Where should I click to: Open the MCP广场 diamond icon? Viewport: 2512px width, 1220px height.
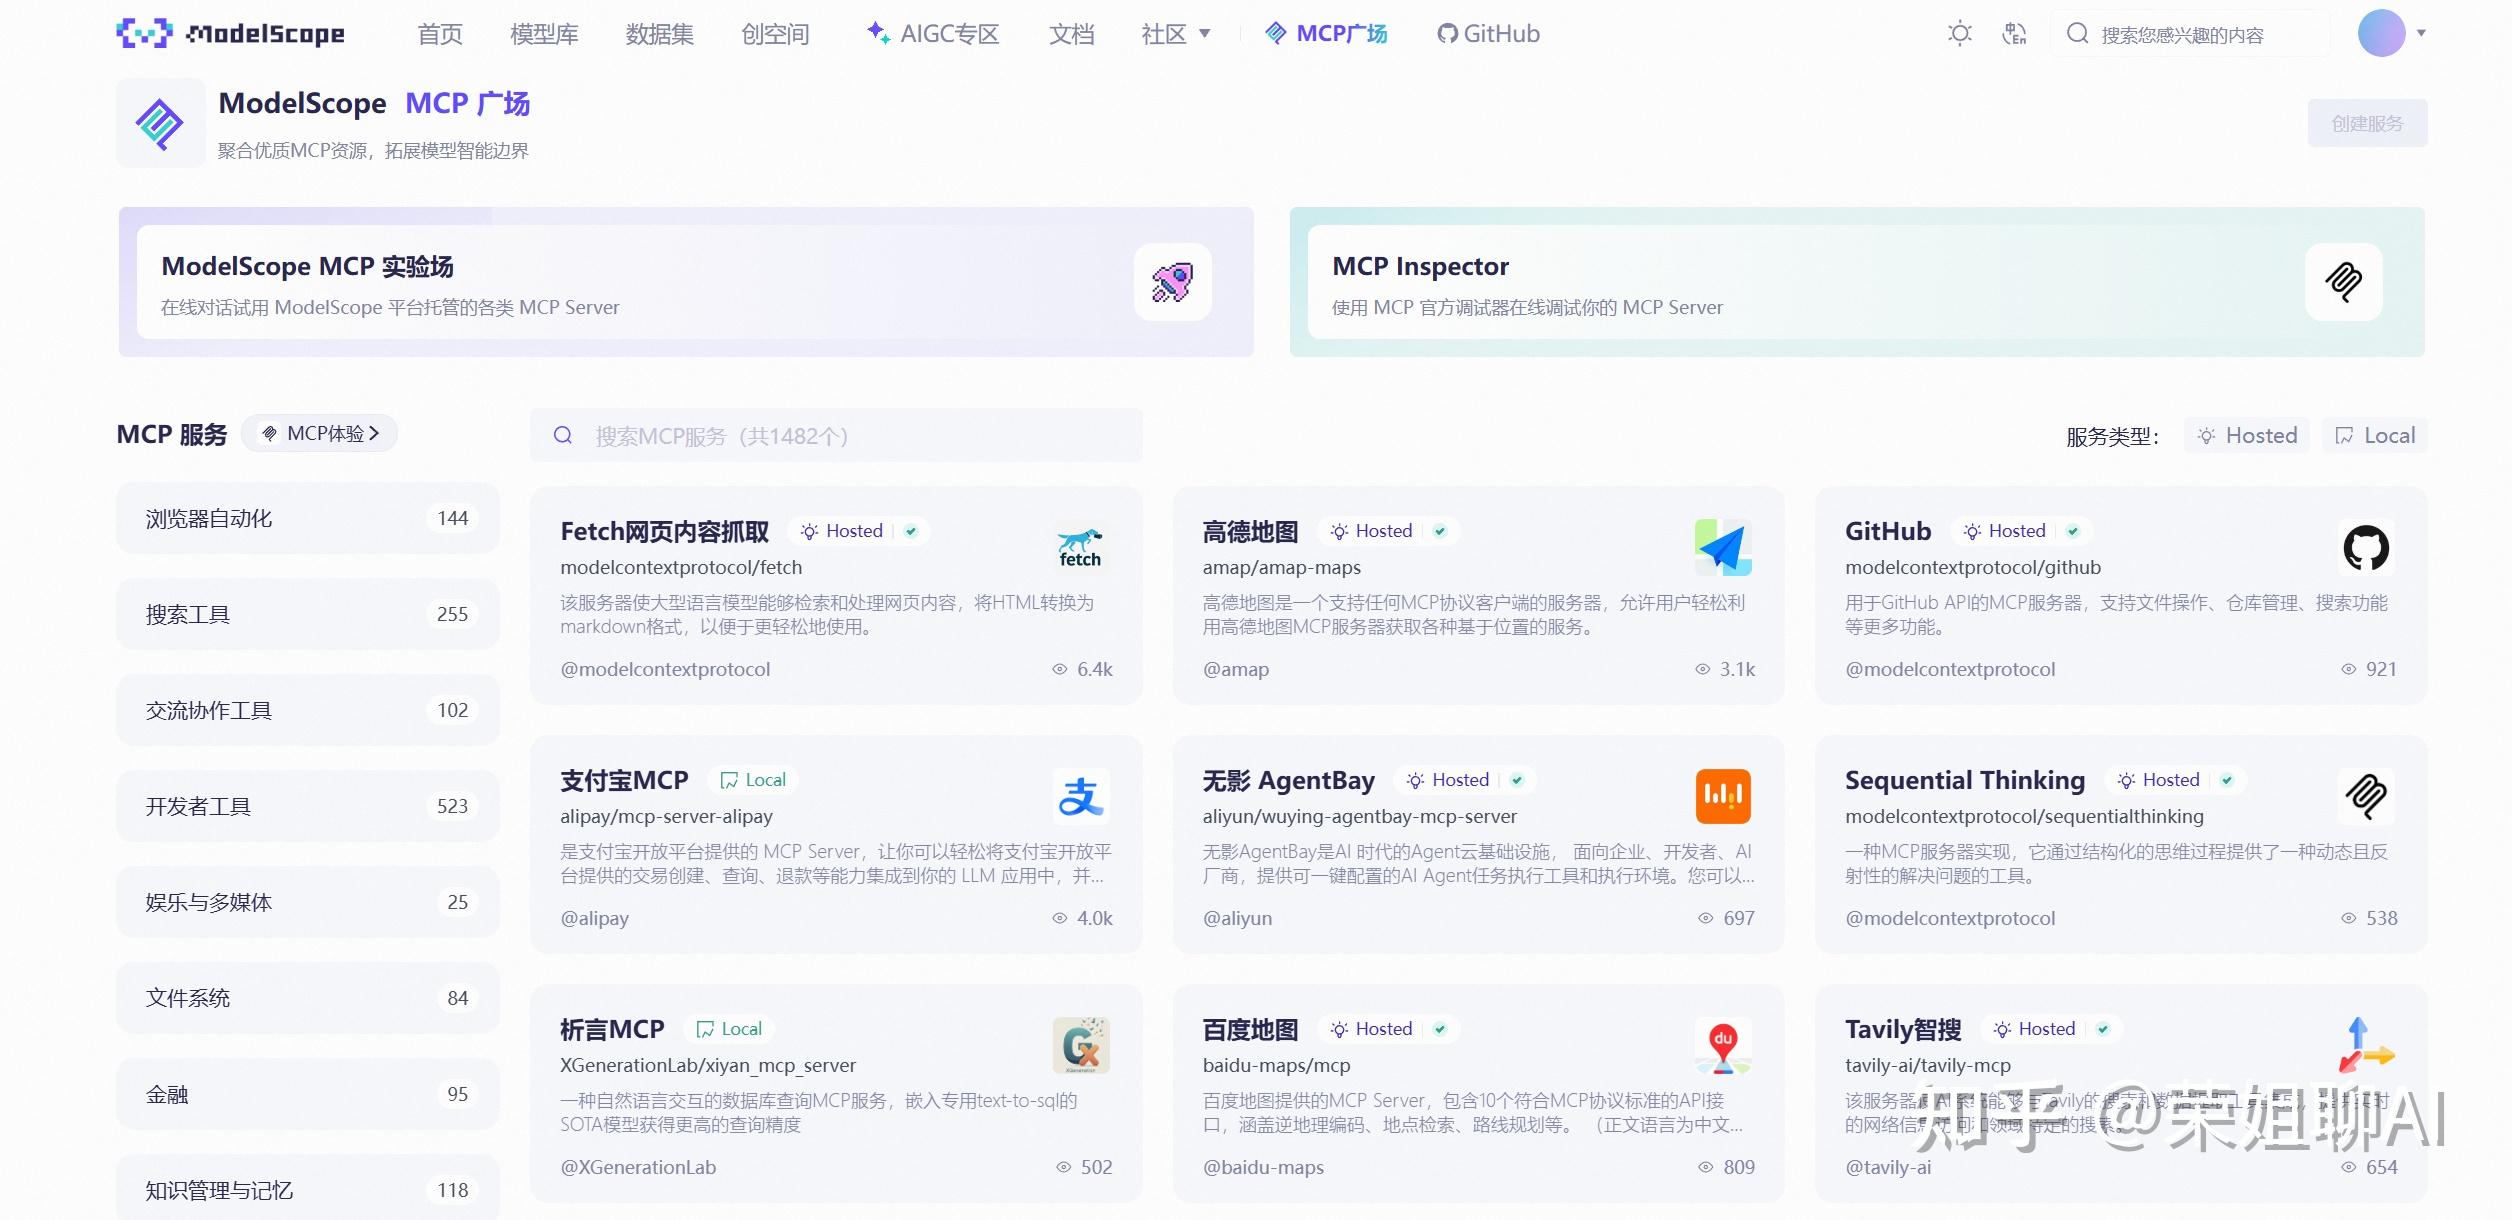point(1274,33)
